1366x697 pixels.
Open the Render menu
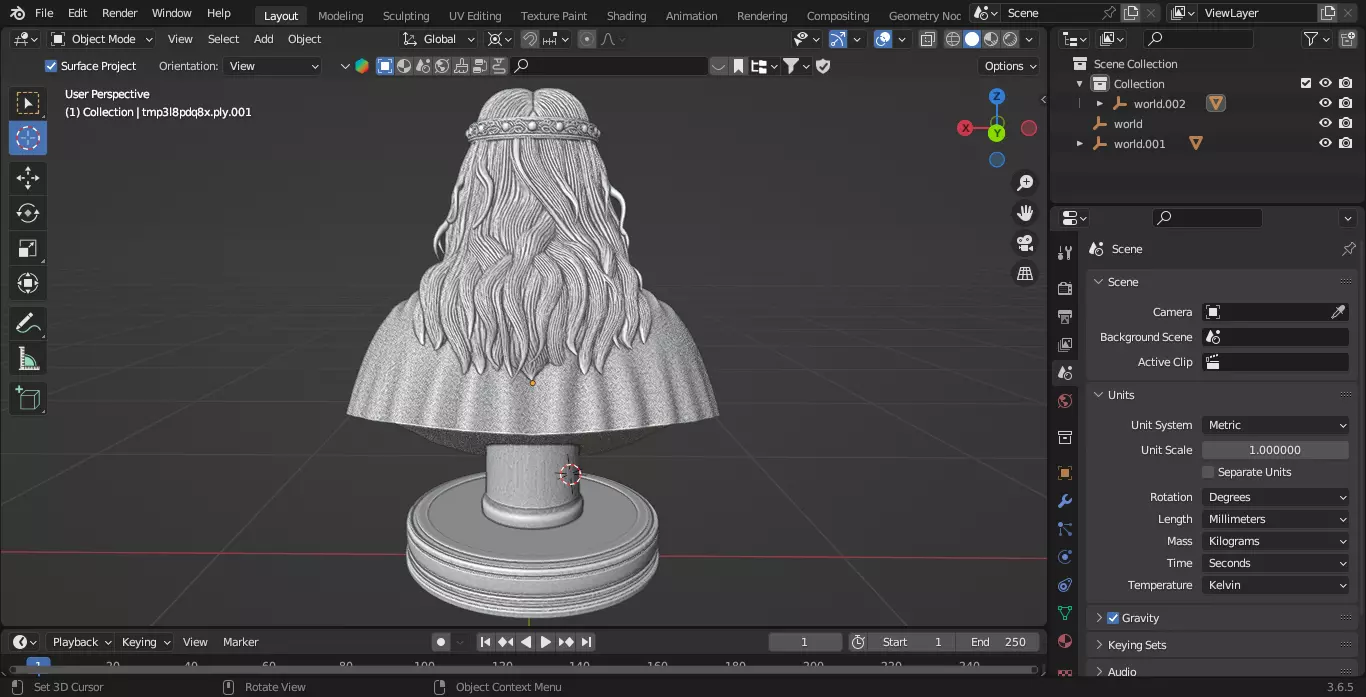click(x=119, y=13)
